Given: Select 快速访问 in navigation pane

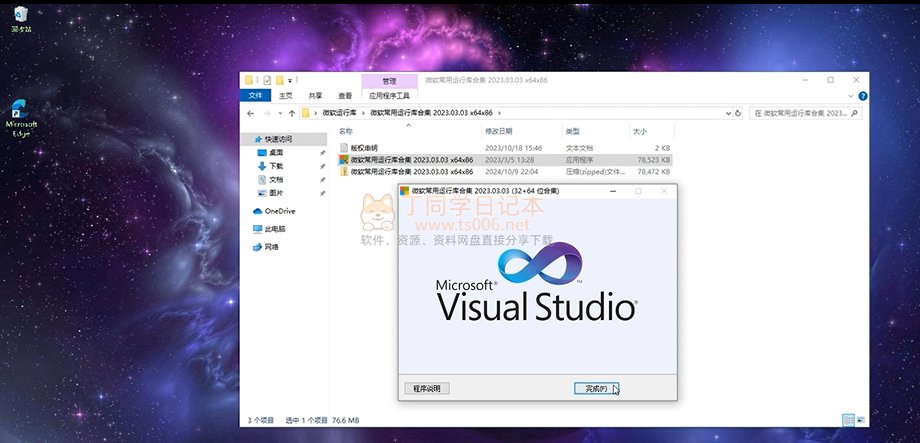Looking at the screenshot, I should tap(278, 140).
